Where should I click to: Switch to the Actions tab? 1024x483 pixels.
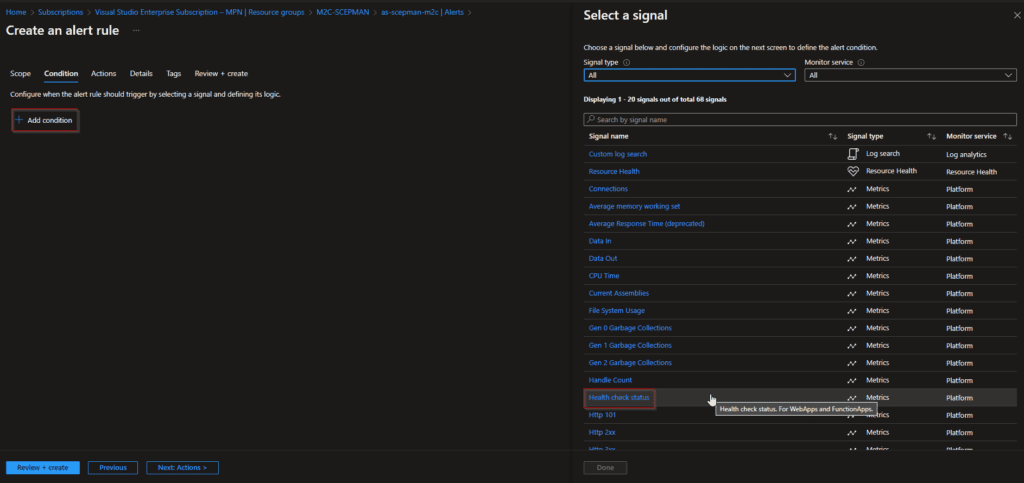coord(103,73)
